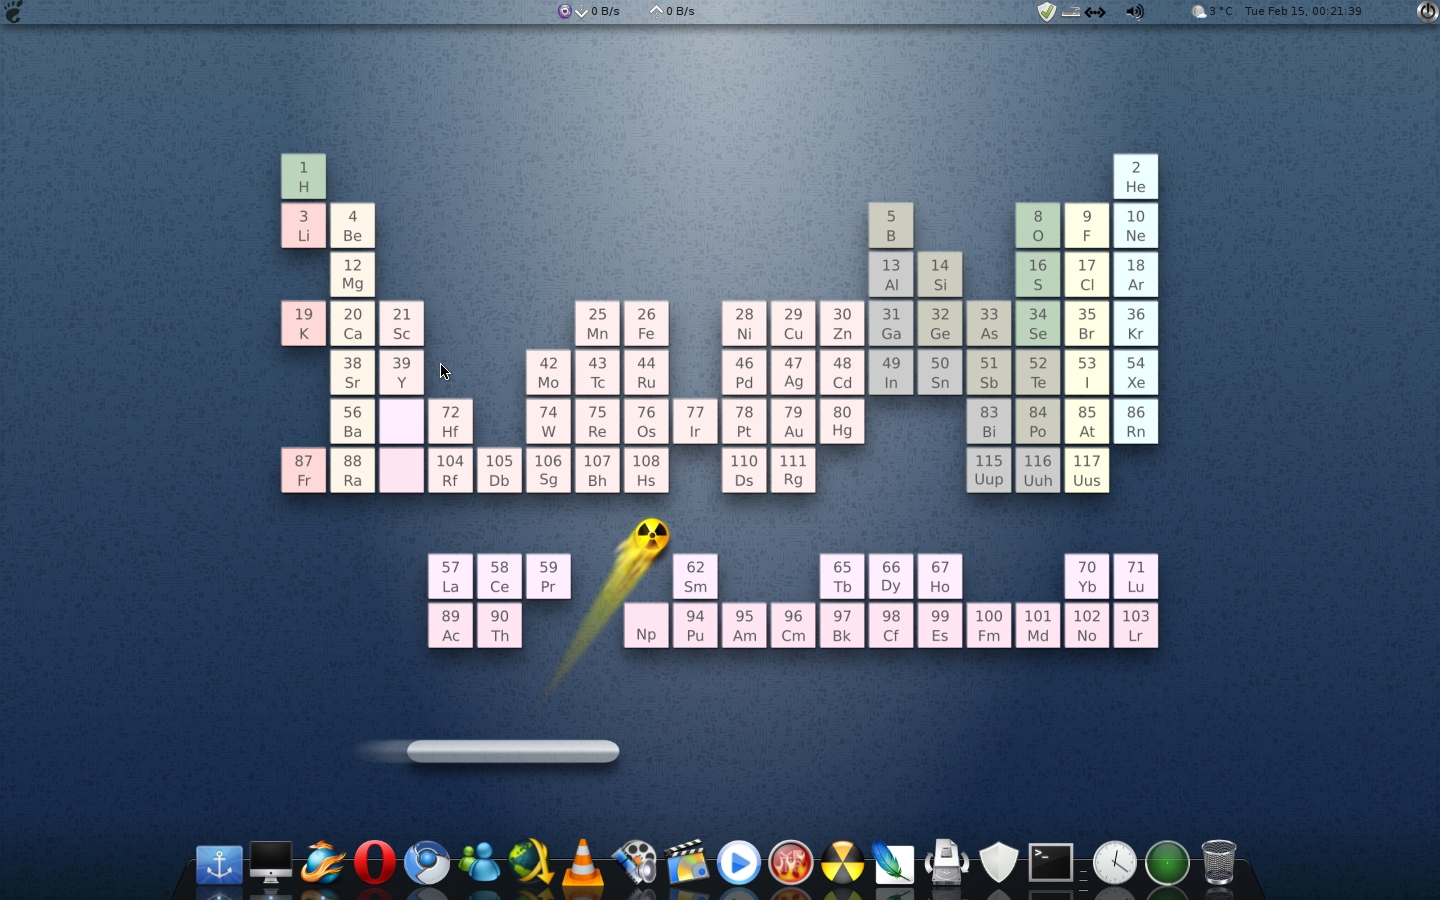Open the 3 °C weather indicator
This screenshot has width=1440, height=900.
pos(1212,12)
